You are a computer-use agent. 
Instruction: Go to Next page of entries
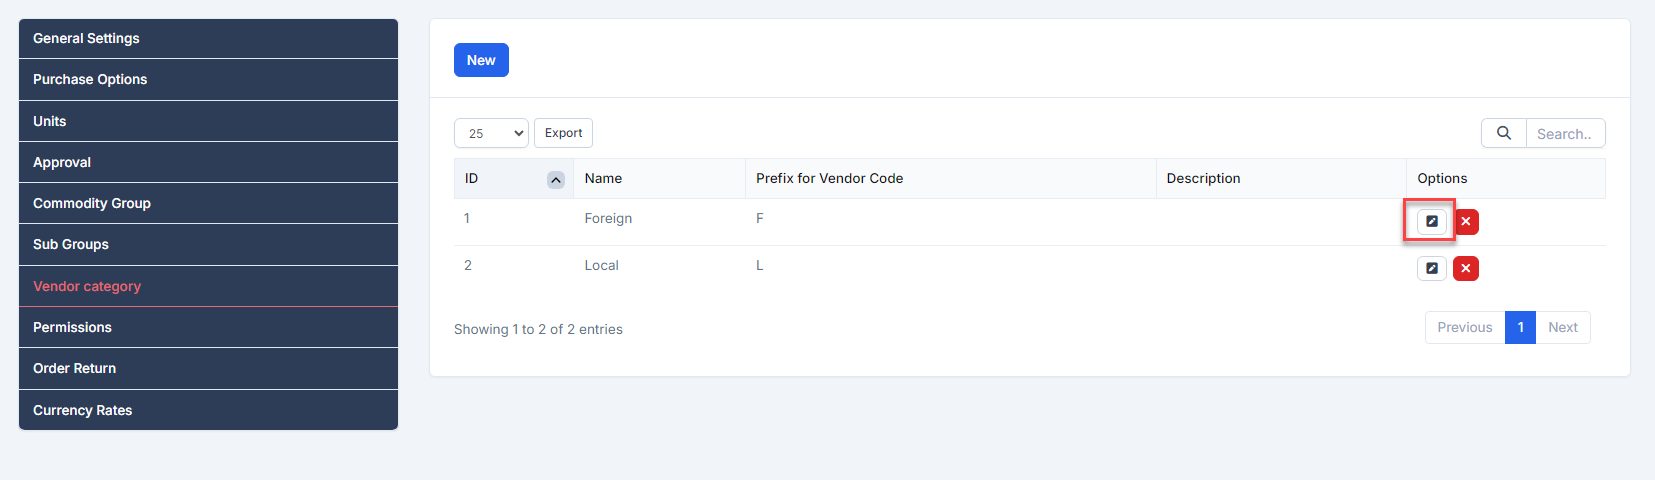pyautogui.click(x=1562, y=327)
